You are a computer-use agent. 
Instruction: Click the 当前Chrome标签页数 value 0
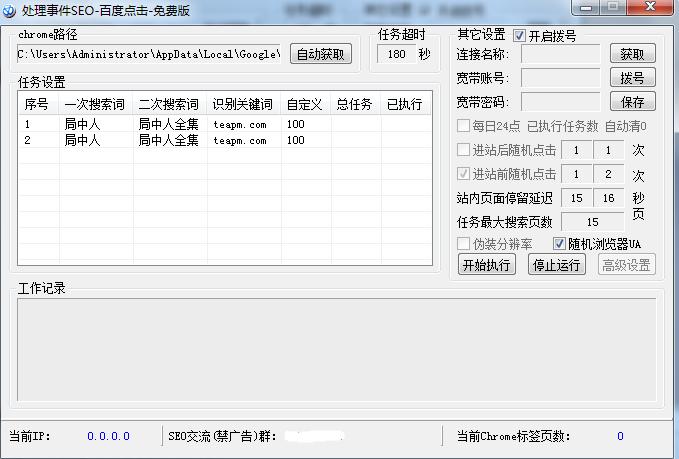click(x=620, y=436)
